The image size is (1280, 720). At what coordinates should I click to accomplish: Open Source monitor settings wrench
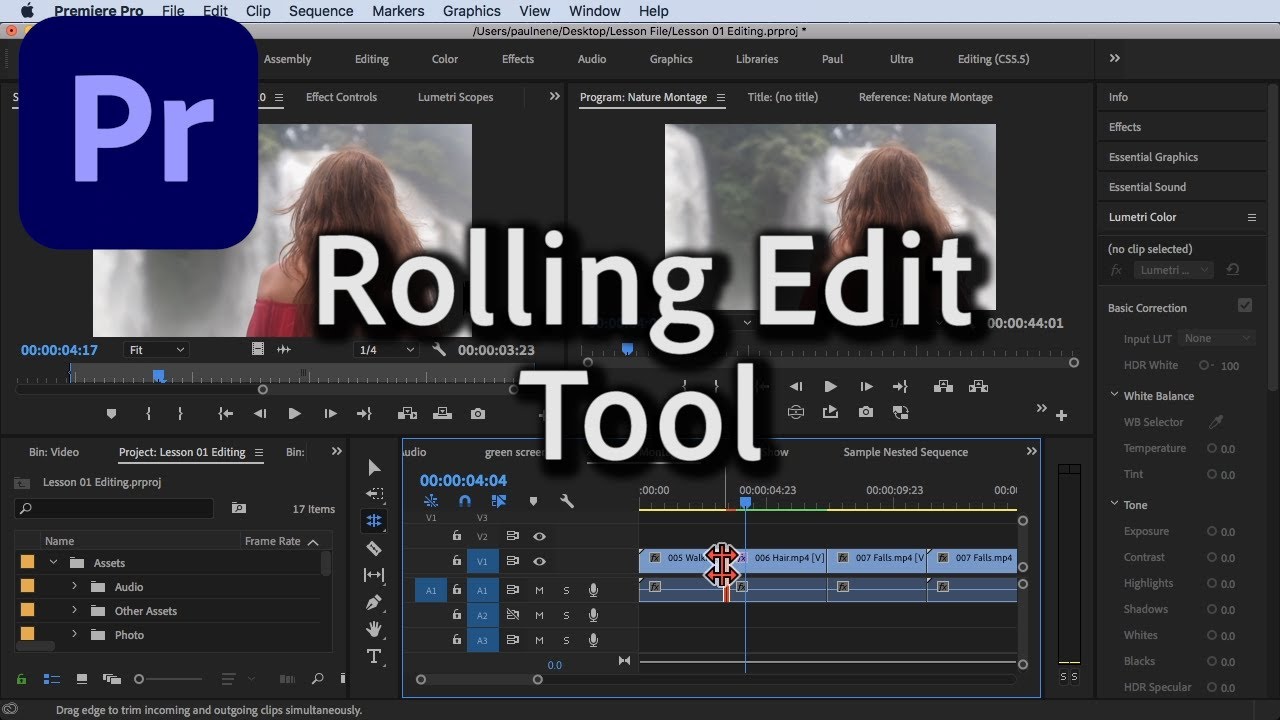pyautogui.click(x=439, y=350)
